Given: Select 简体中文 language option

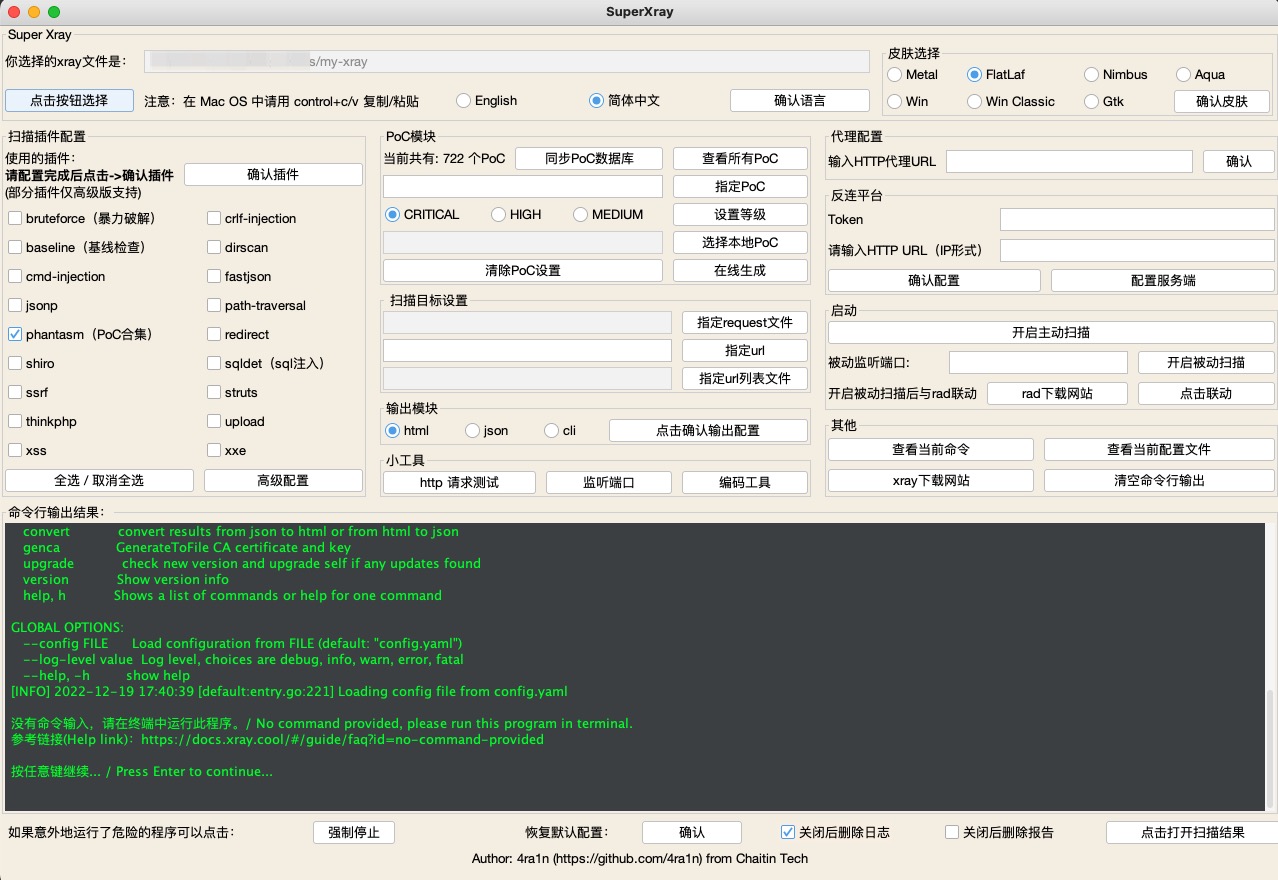Looking at the screenshot, I should click(596, 100).
